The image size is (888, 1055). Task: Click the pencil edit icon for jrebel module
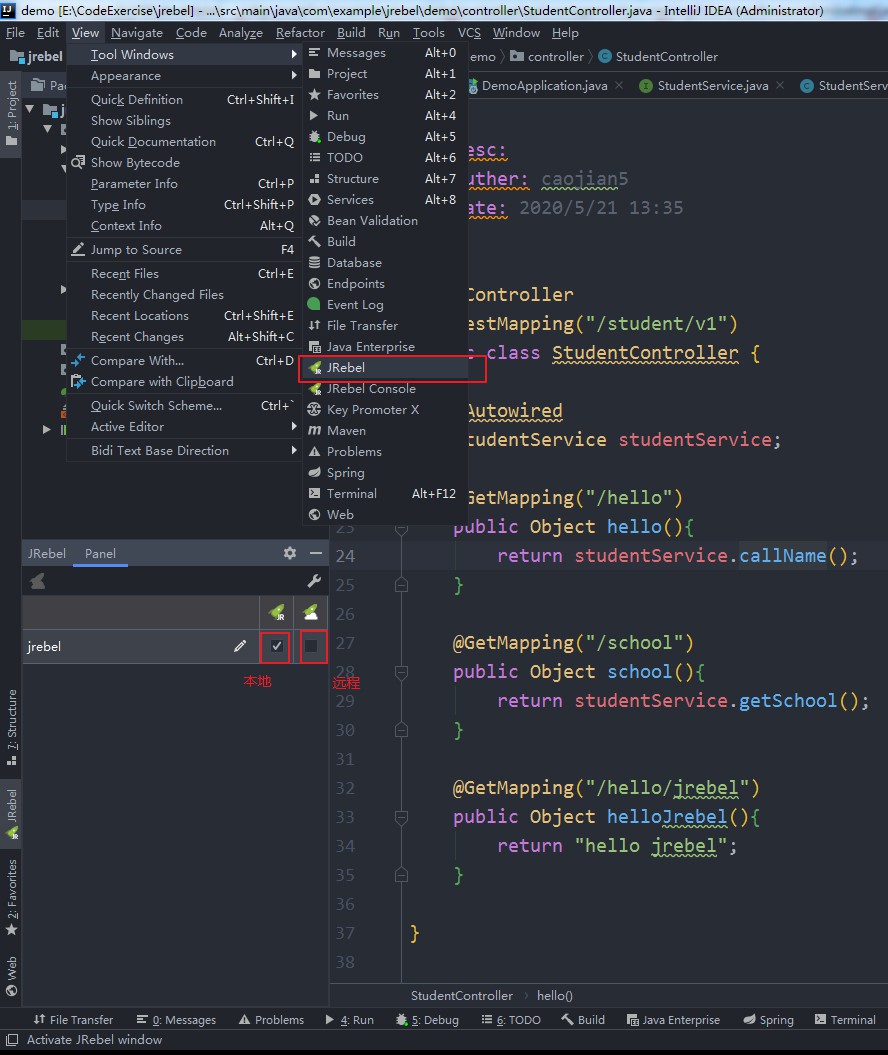tap(240, 646)
